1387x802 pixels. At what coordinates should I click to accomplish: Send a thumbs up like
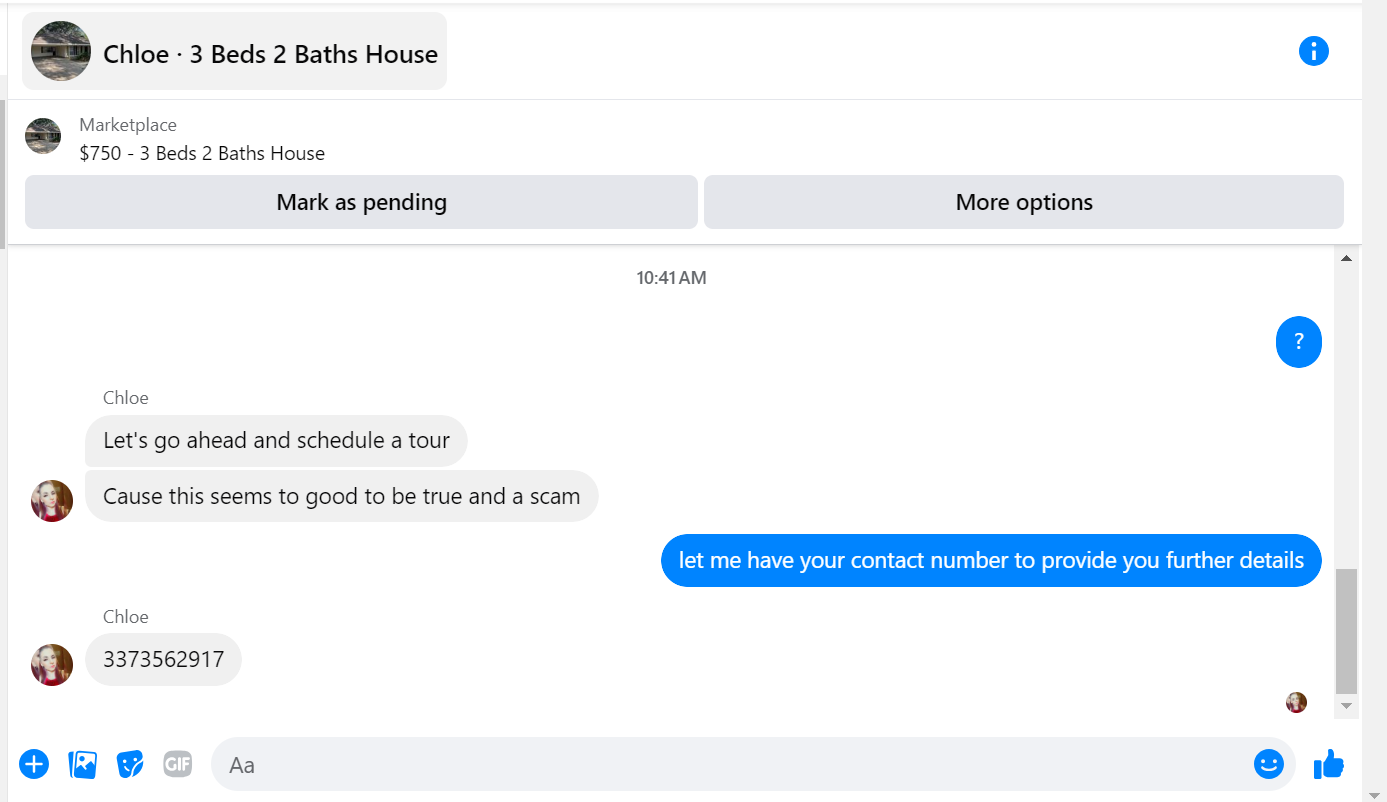coord(1329,765)
